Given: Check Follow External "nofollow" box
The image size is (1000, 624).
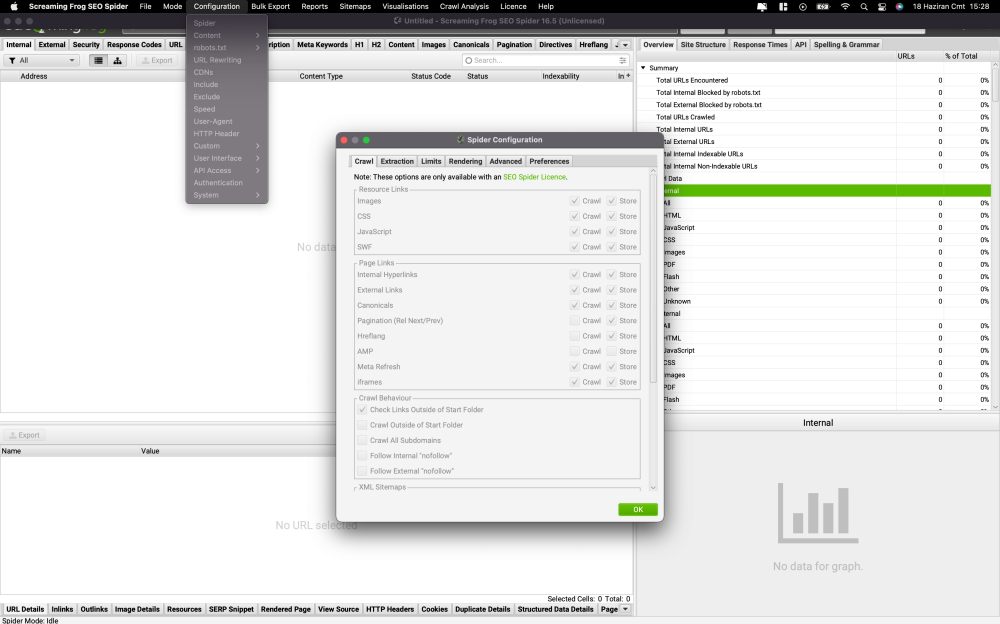Looking at the screenshot, I should click(x=362, y=471).
